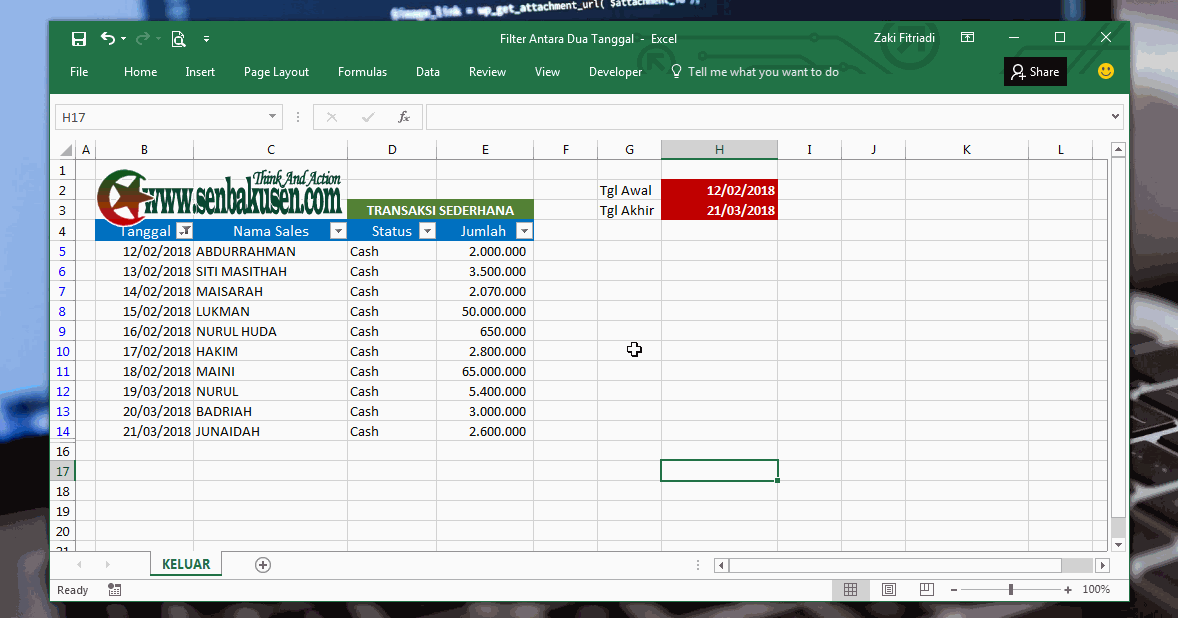The width and height of the screenshot is (1178, 618).
Task: Click the Cancel X icon in formula bar
Action: (x=331, y=117)
